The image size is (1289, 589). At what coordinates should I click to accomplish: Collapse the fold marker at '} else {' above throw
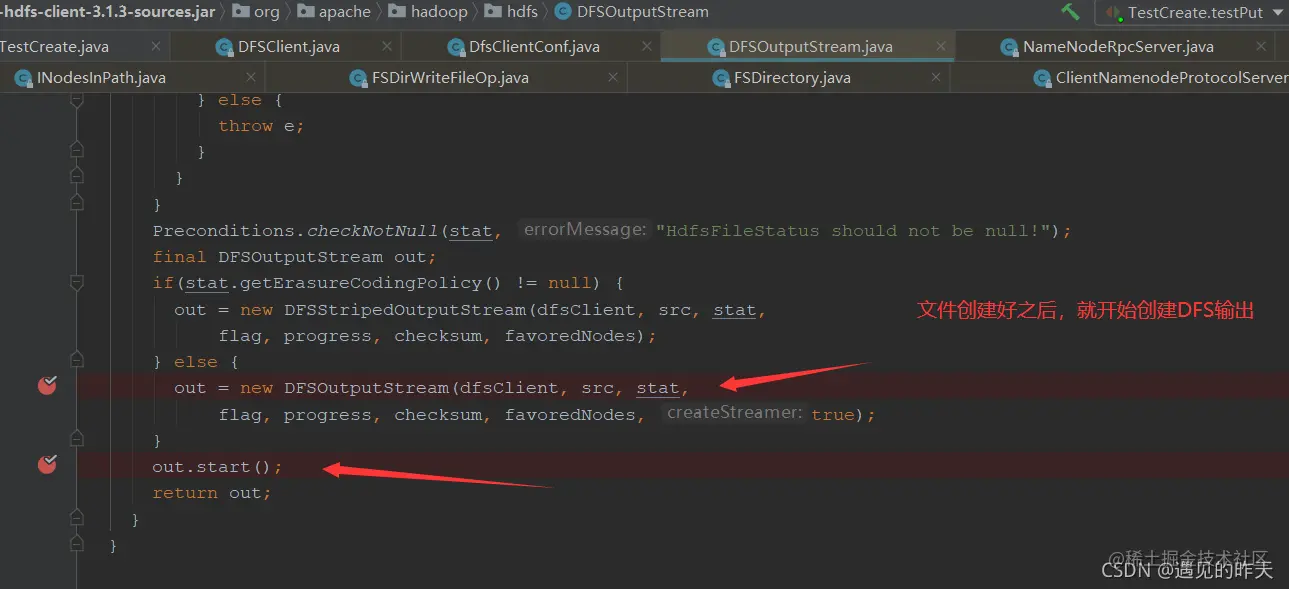coord(76,100)
